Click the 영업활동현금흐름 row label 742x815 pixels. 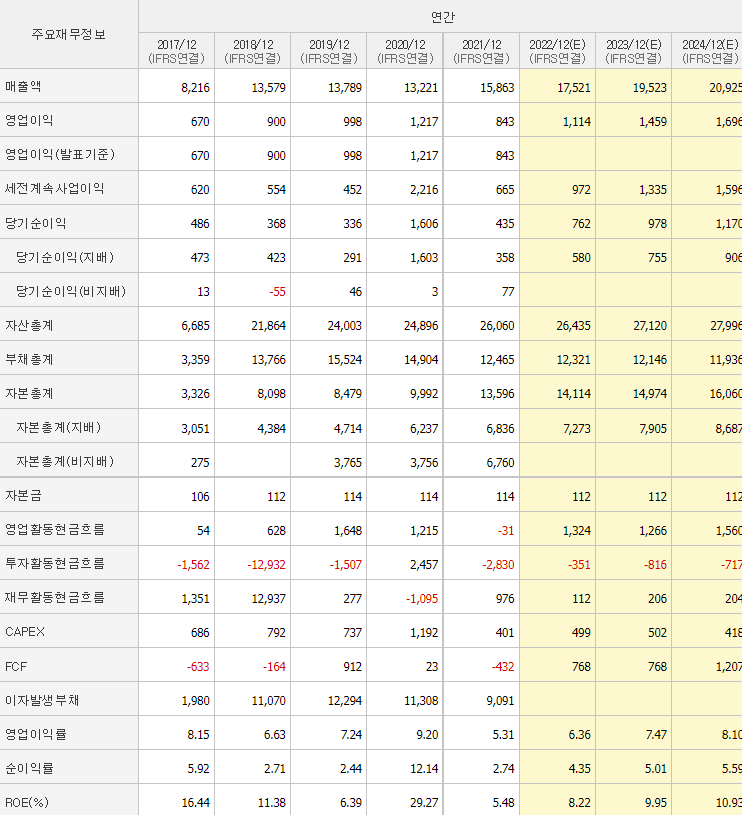55,529
